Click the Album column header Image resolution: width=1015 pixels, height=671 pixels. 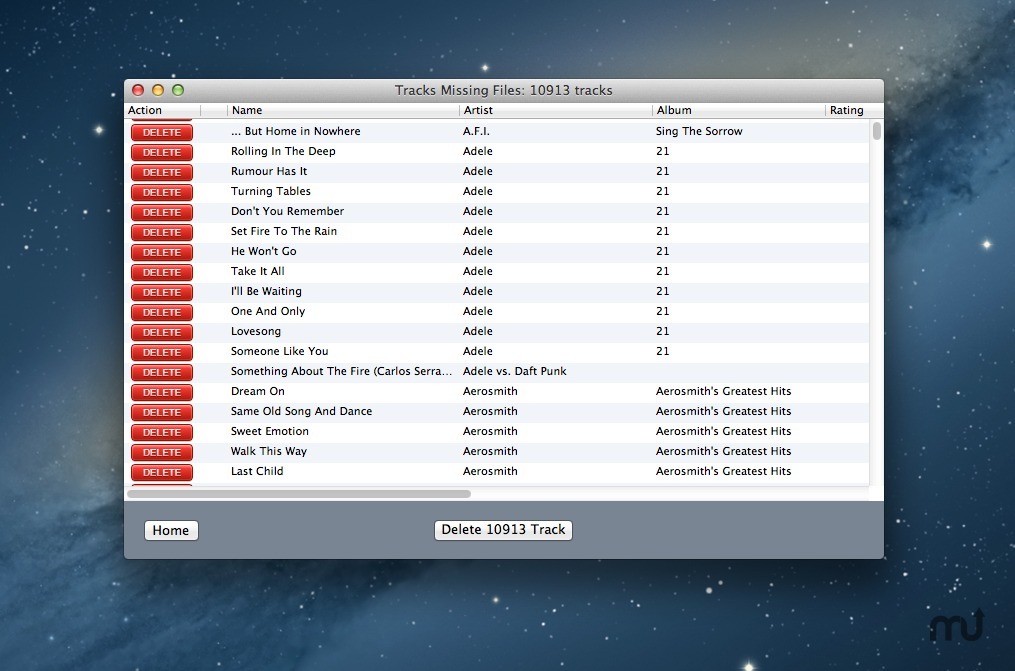(x=674, y=110)
